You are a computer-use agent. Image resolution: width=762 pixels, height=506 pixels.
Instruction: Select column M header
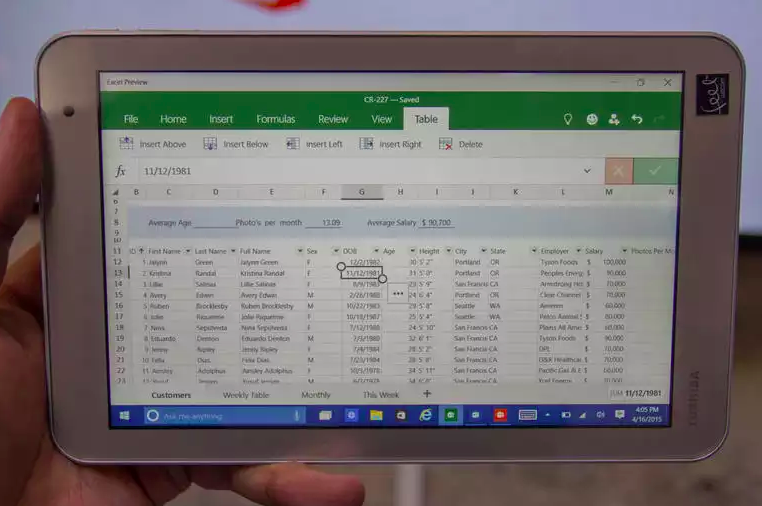pos(608,192)
